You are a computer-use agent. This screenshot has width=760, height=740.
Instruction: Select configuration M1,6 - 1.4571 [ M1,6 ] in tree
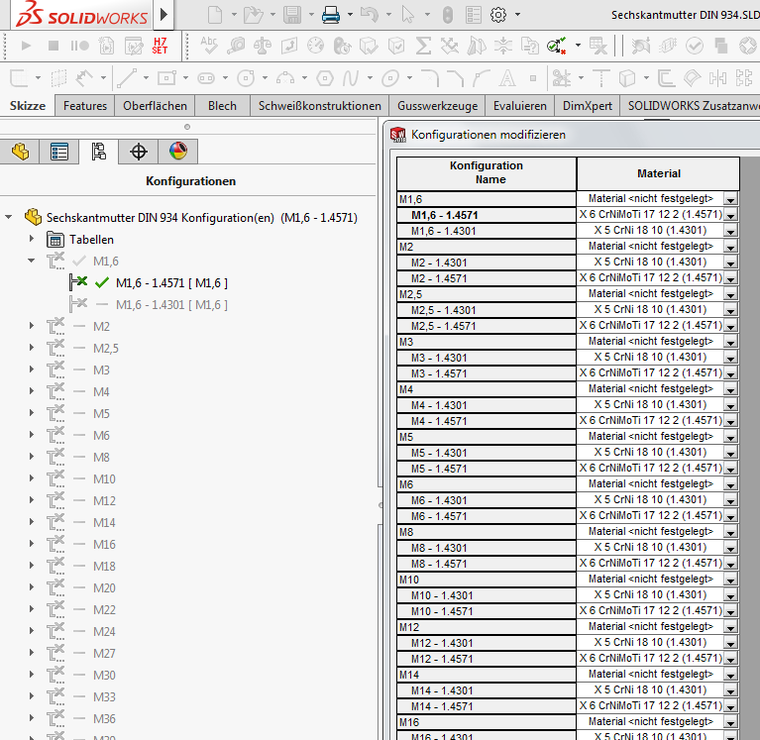[172, 283]
